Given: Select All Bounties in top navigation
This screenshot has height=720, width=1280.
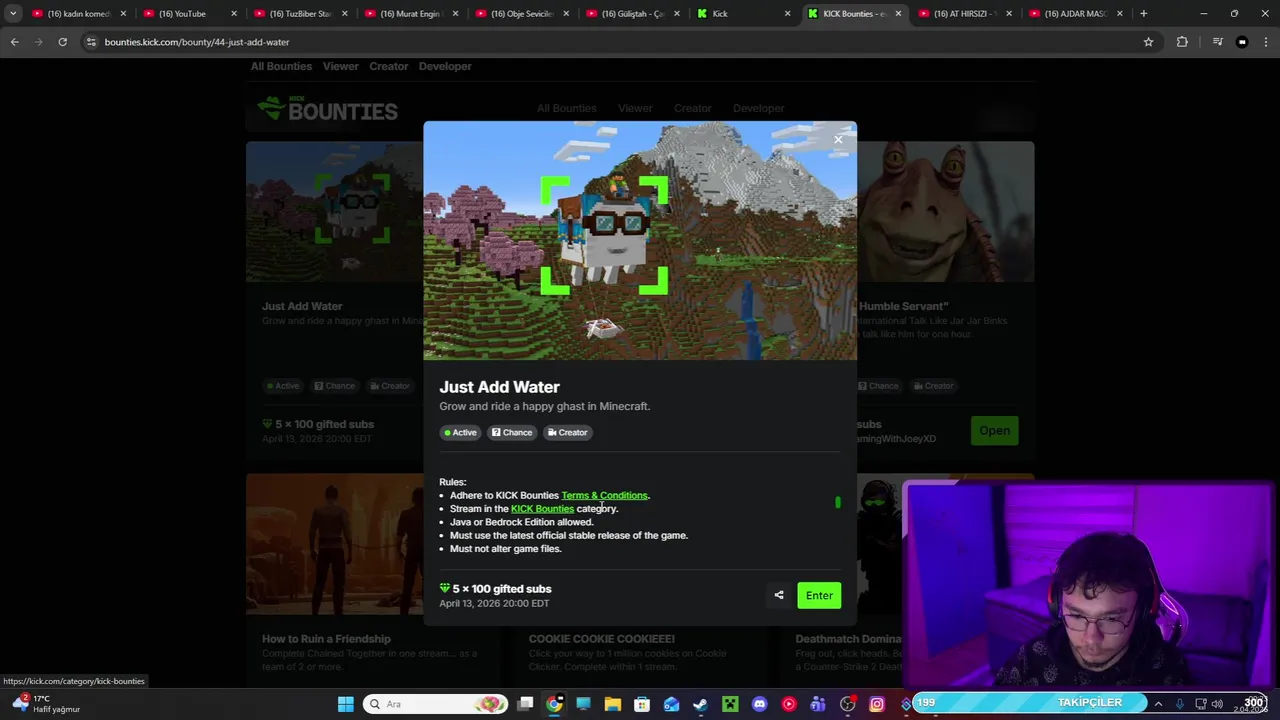Looking at the screenshot, I should [281, 66].
